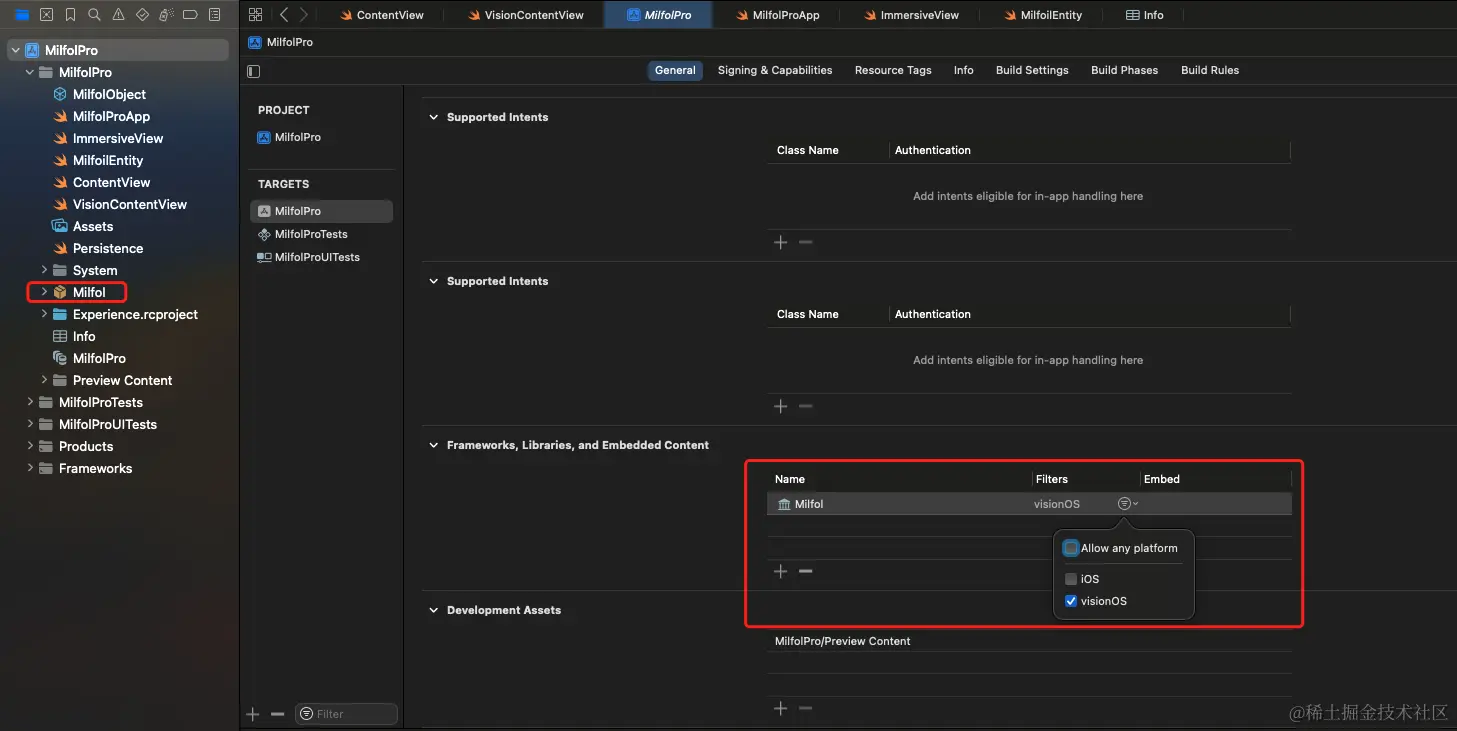Switch to the Info editor tab
The image size is (1457, 731).
tap(1145, 15)
